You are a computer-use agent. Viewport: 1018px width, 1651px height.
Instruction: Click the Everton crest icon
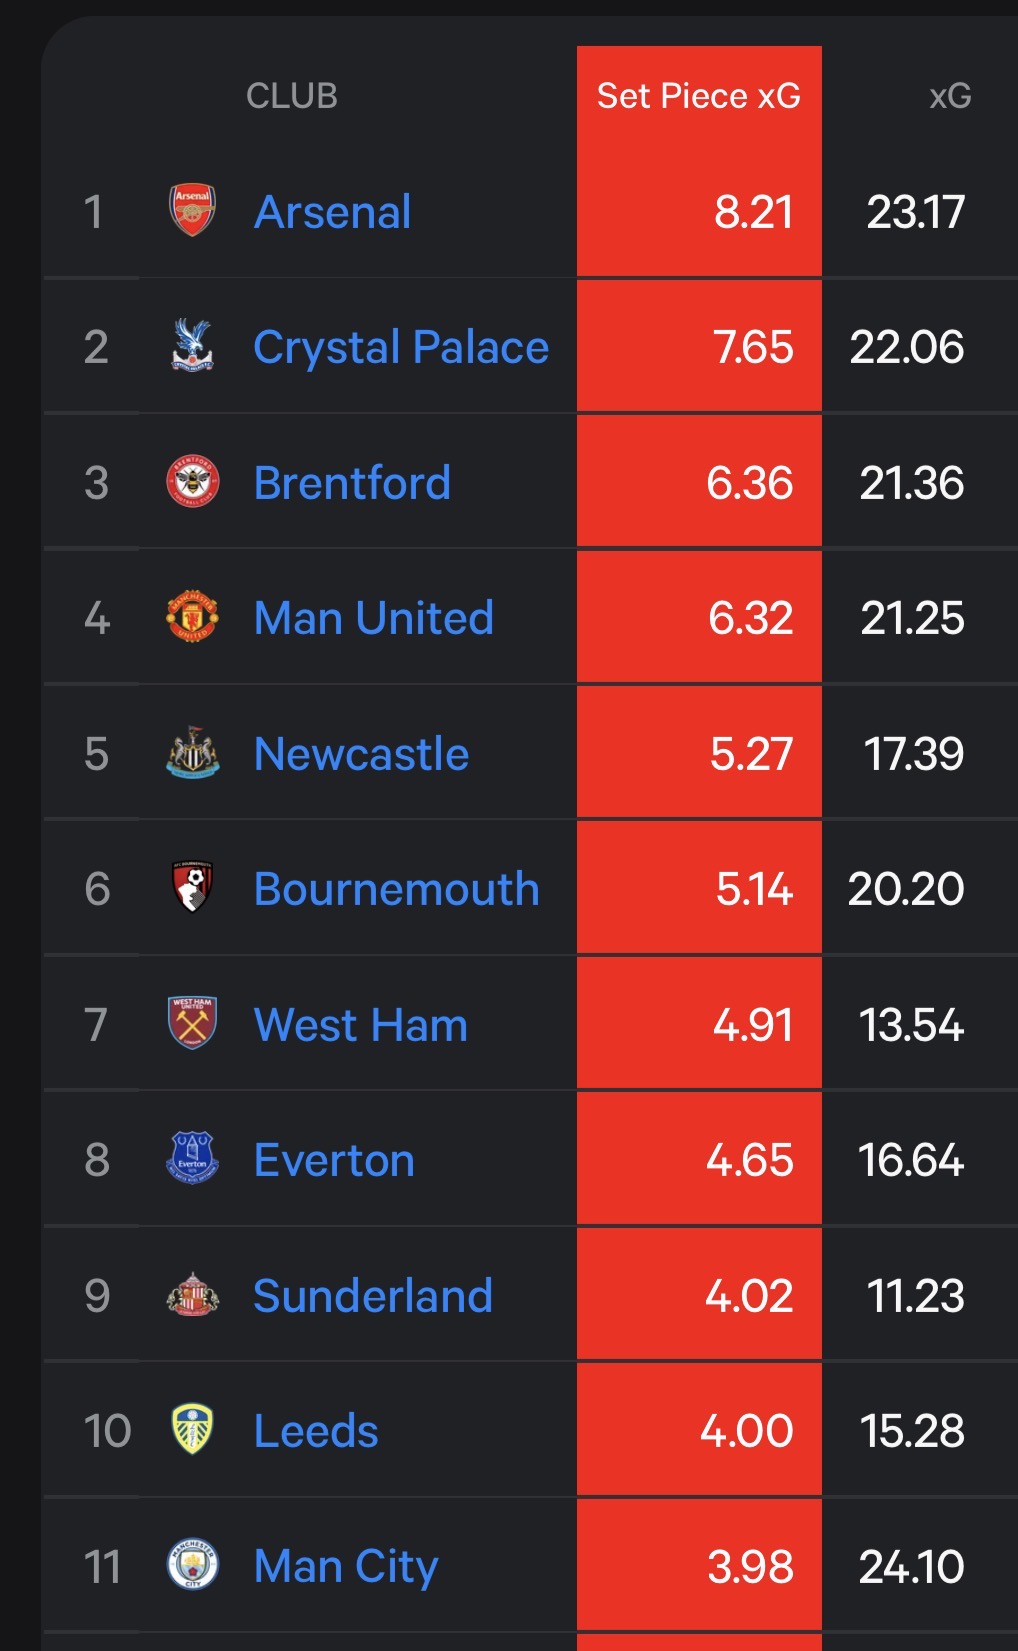[x=192, y=1159]
